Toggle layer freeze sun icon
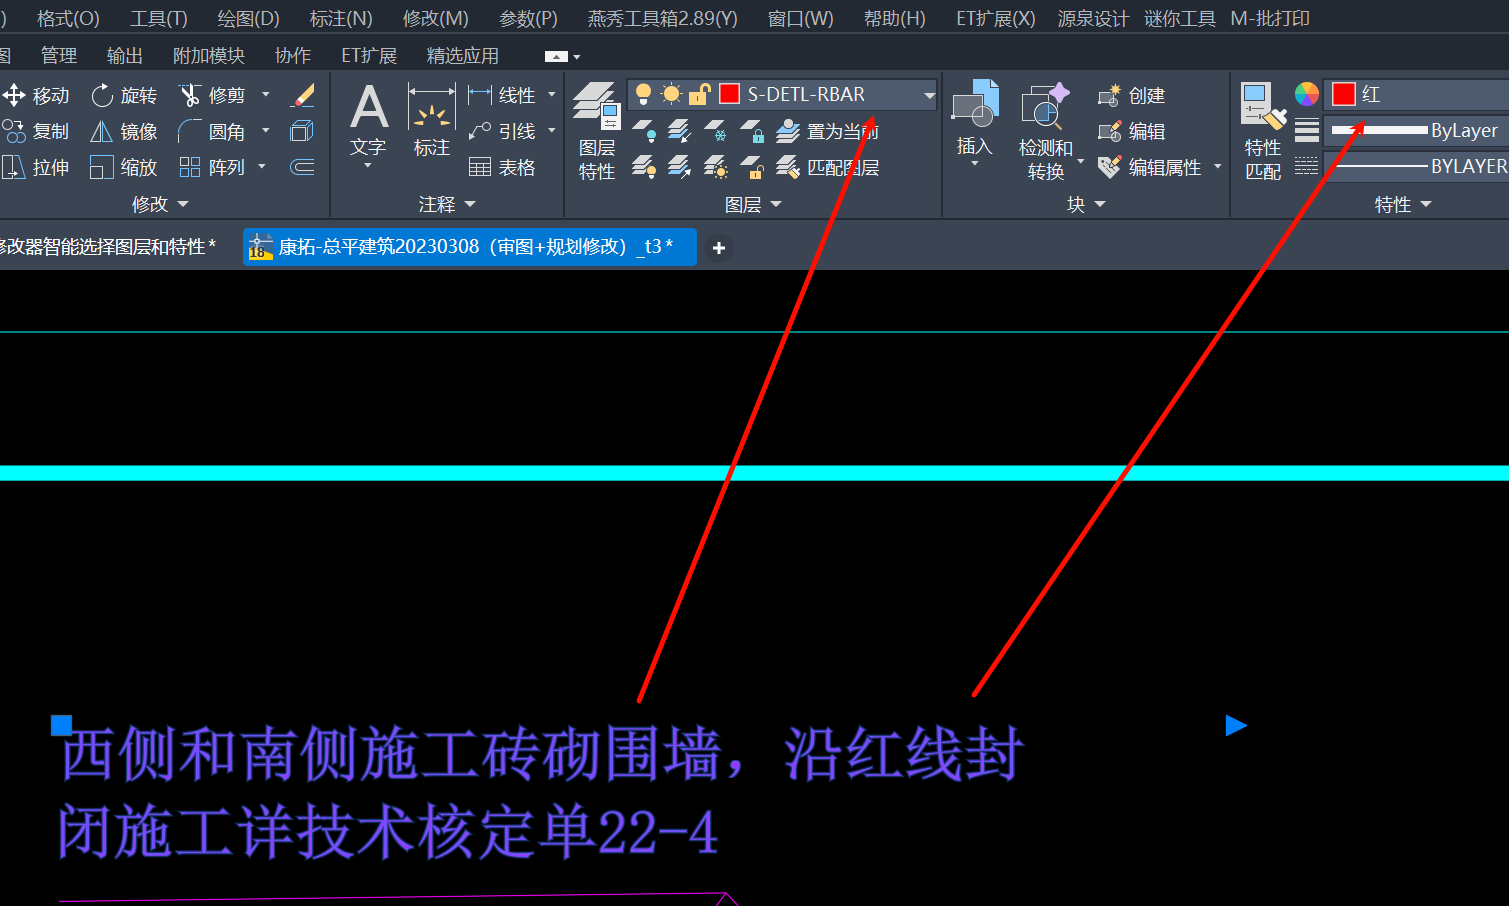The height and width of the screenshot is (906, 1509). click(x=671, y=94)
